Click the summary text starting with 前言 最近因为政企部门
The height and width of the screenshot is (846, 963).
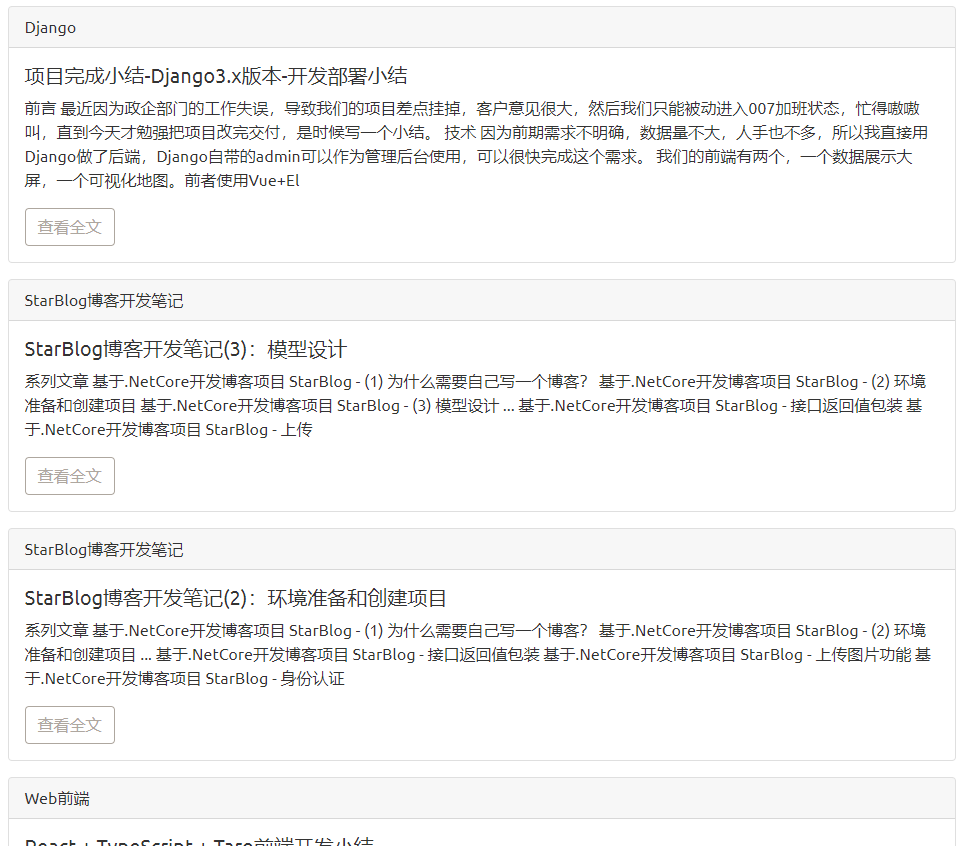pos(477,144)
